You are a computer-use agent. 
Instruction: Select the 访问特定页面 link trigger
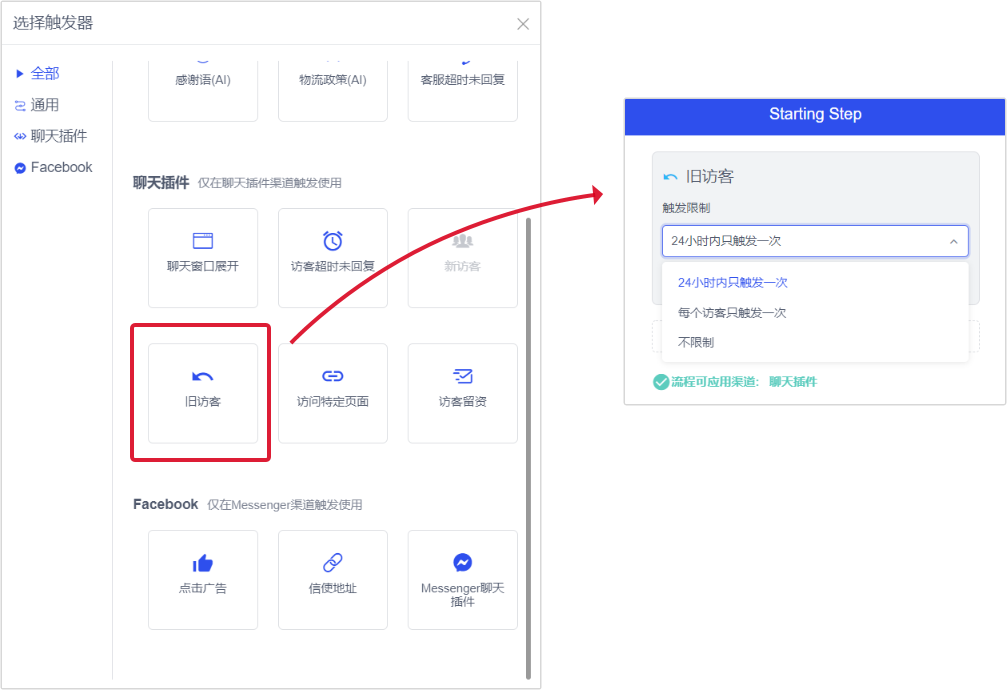pos(333,391)
